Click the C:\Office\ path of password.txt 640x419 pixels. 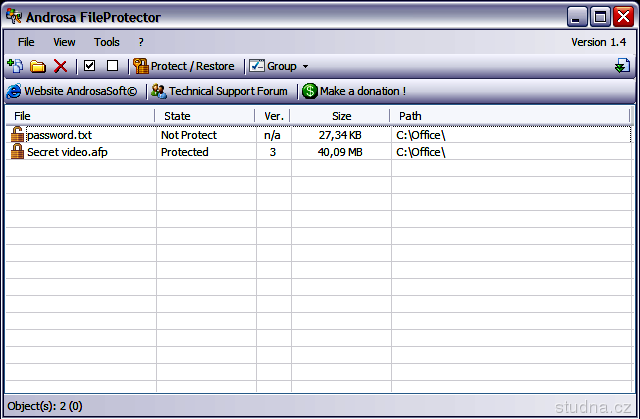(420, 135)
